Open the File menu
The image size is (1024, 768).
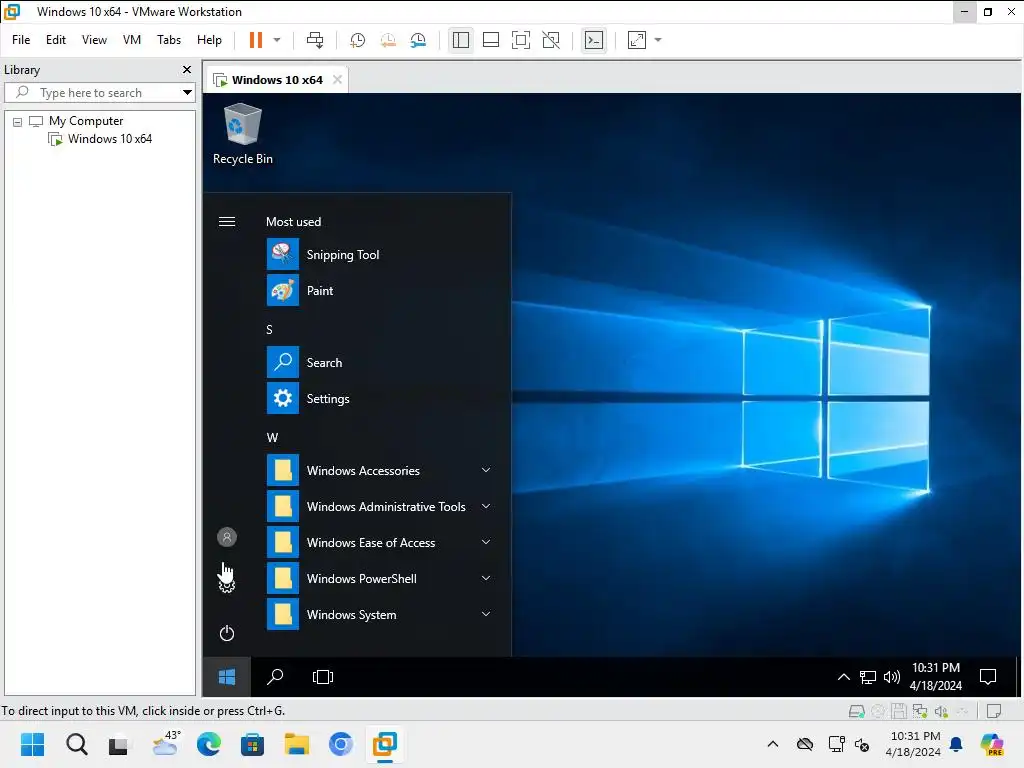tap(21, 40)
